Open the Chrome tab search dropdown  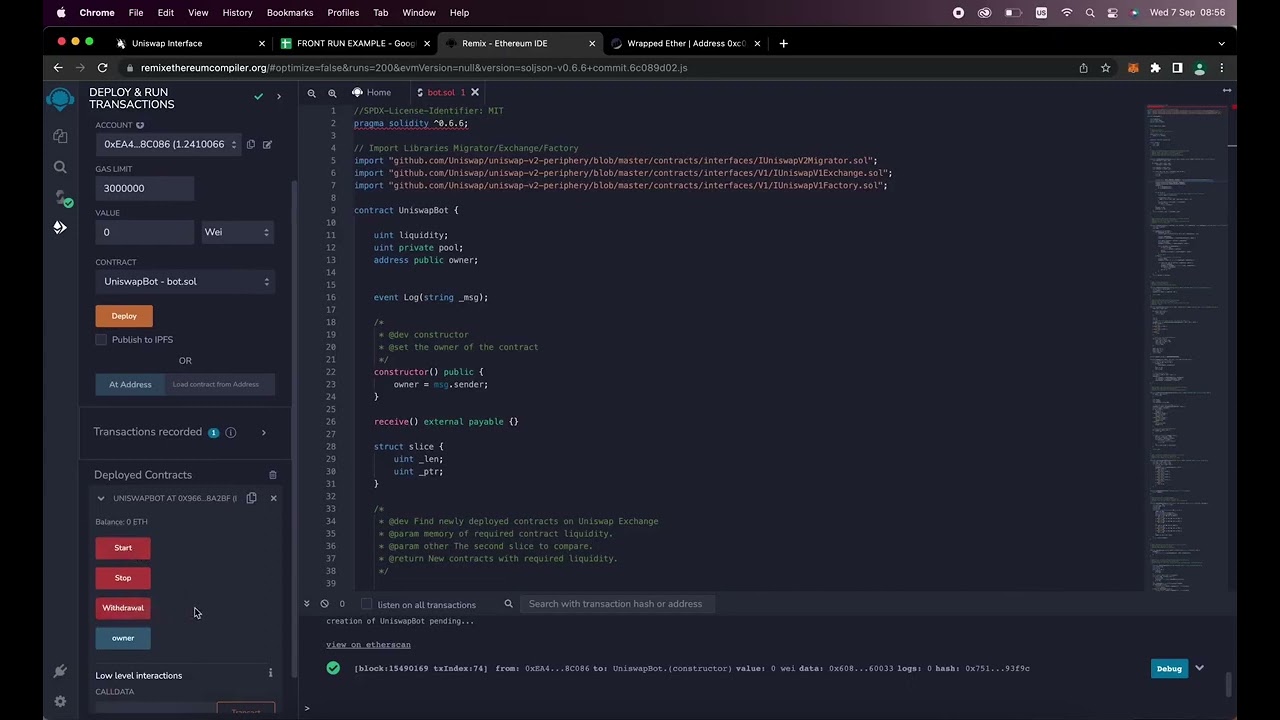coord(1221,43)
